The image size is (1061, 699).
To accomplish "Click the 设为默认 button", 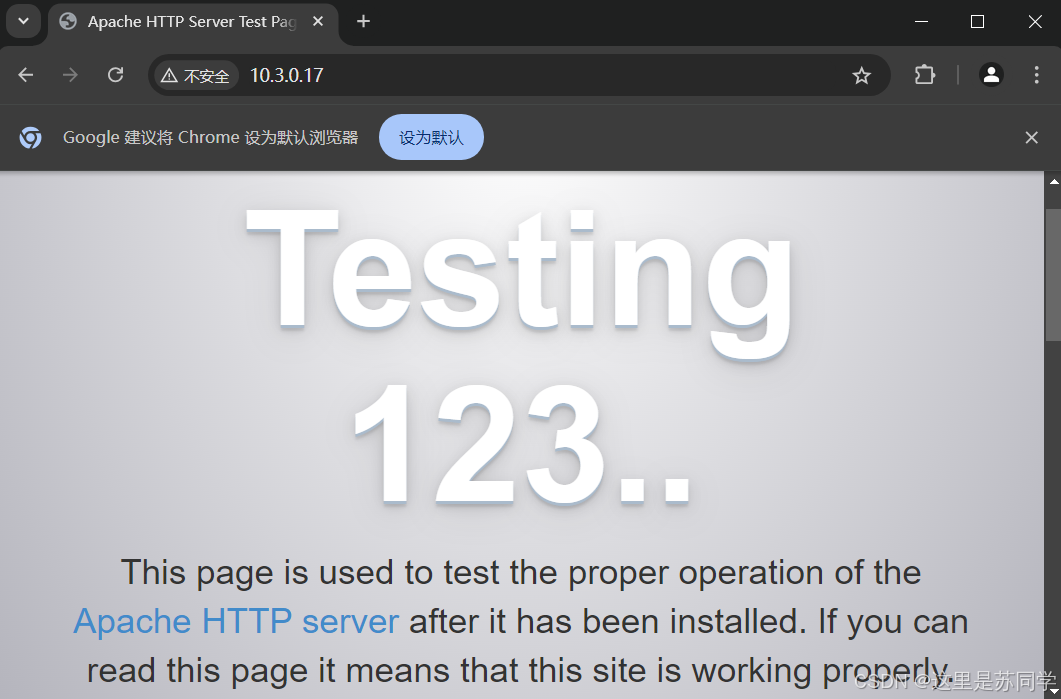I will pos(431,137).
